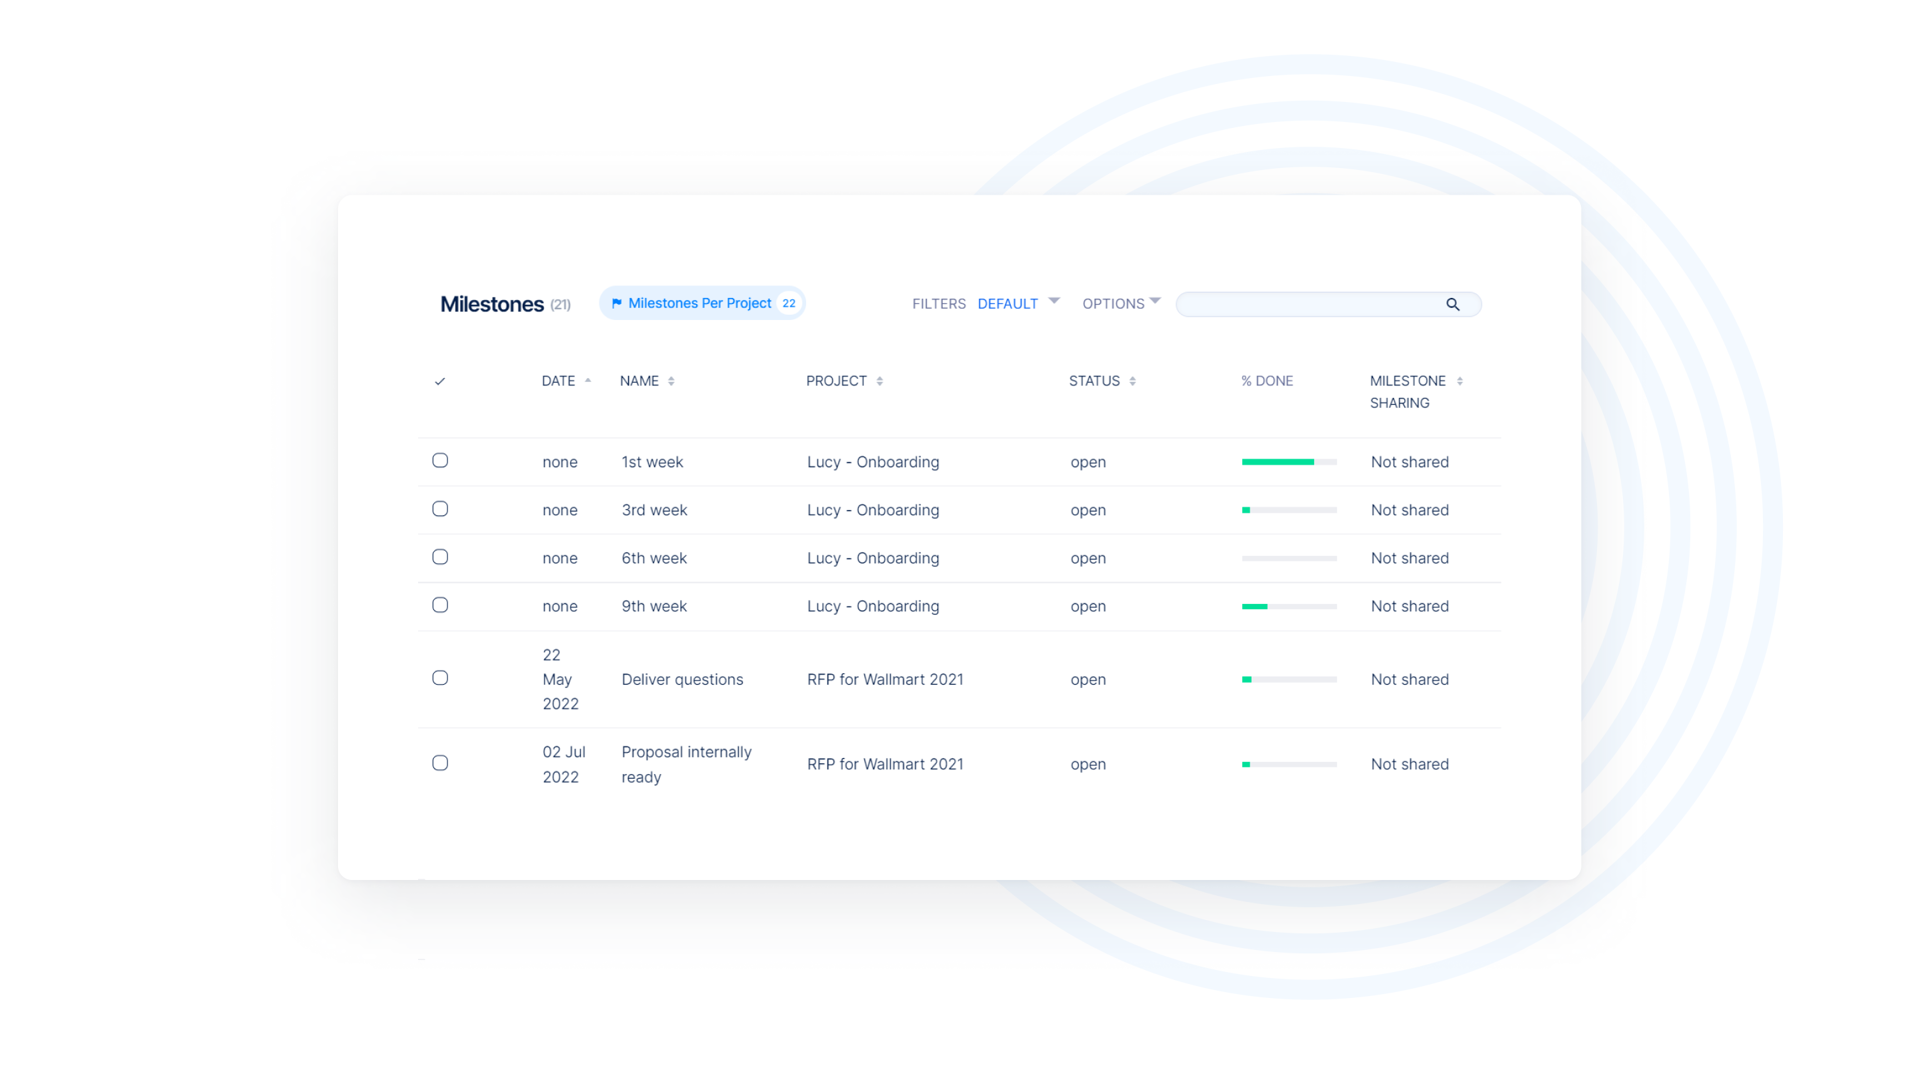The image size is (1921, 1076).
Task: Click the 1st week progress bar
Action: tap(1288, 462)
